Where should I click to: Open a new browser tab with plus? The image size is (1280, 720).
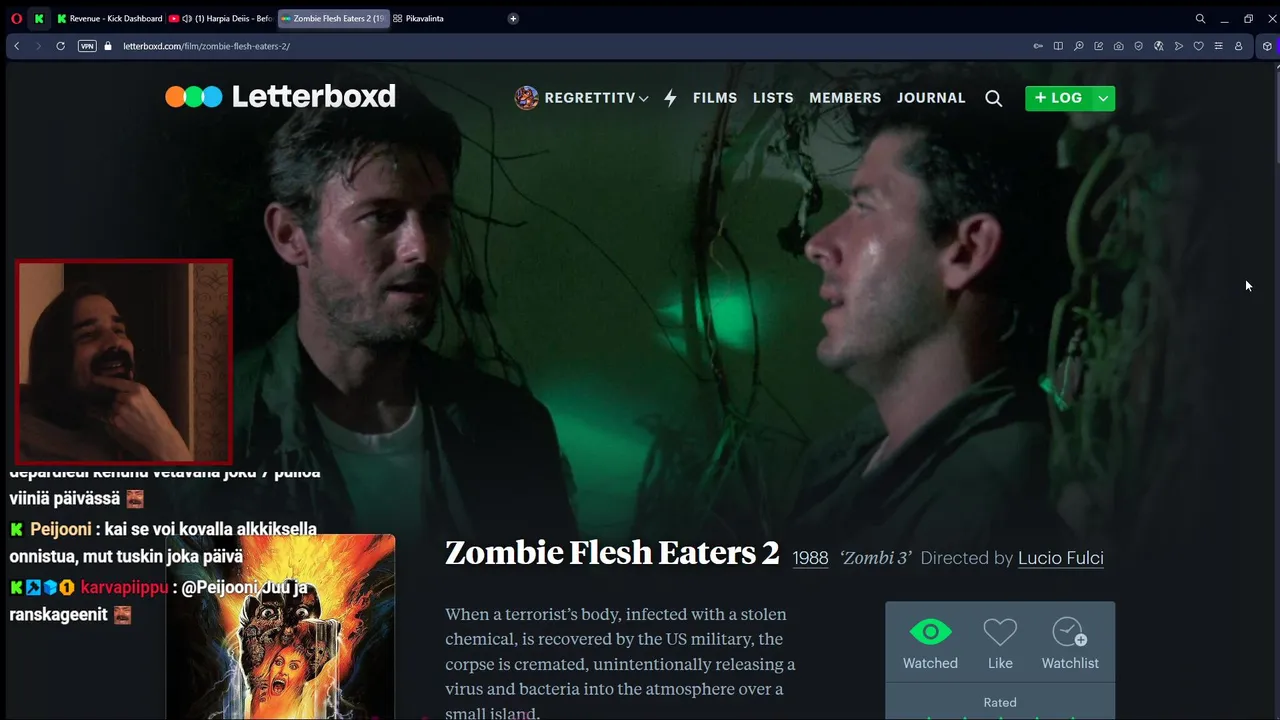[x=513, y=18]
